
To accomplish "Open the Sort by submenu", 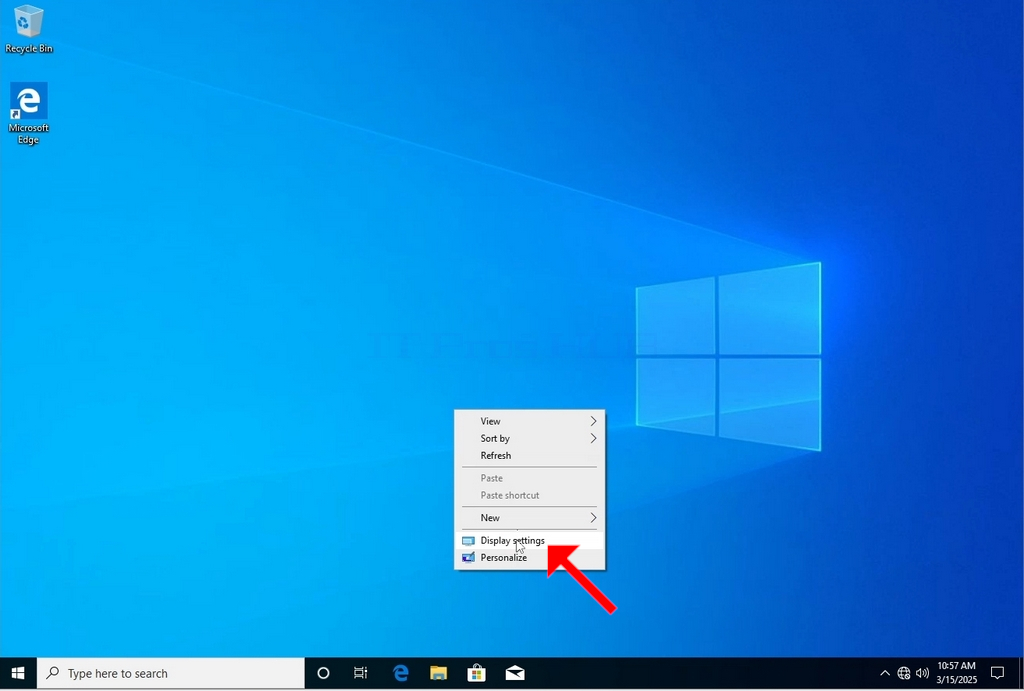I will pyautogui.click(x=530, y=438).
